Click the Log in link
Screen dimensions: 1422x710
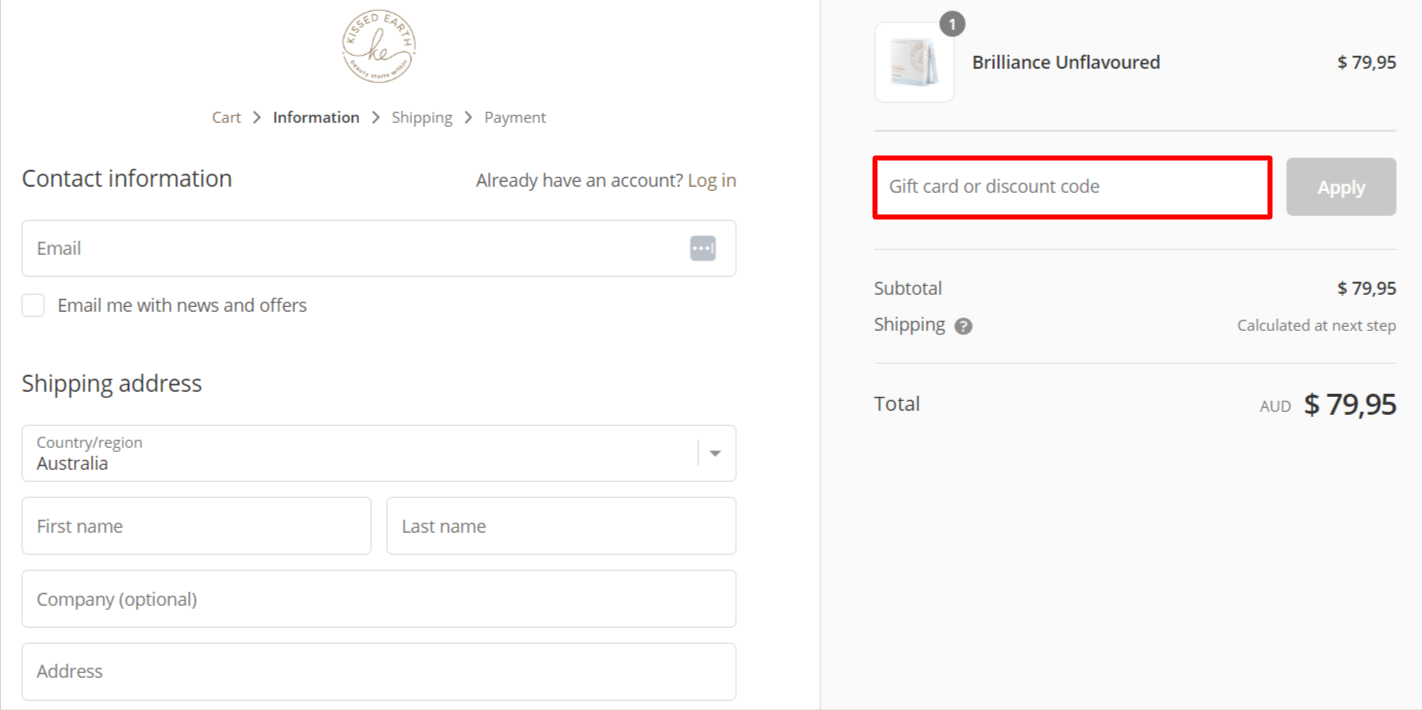pyautogui.click(x=712, y=180)
